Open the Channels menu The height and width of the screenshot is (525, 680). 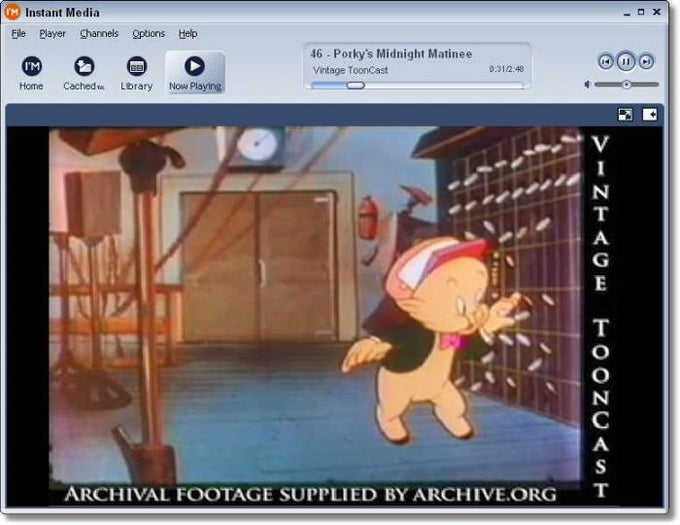click(x=99, y=33)
